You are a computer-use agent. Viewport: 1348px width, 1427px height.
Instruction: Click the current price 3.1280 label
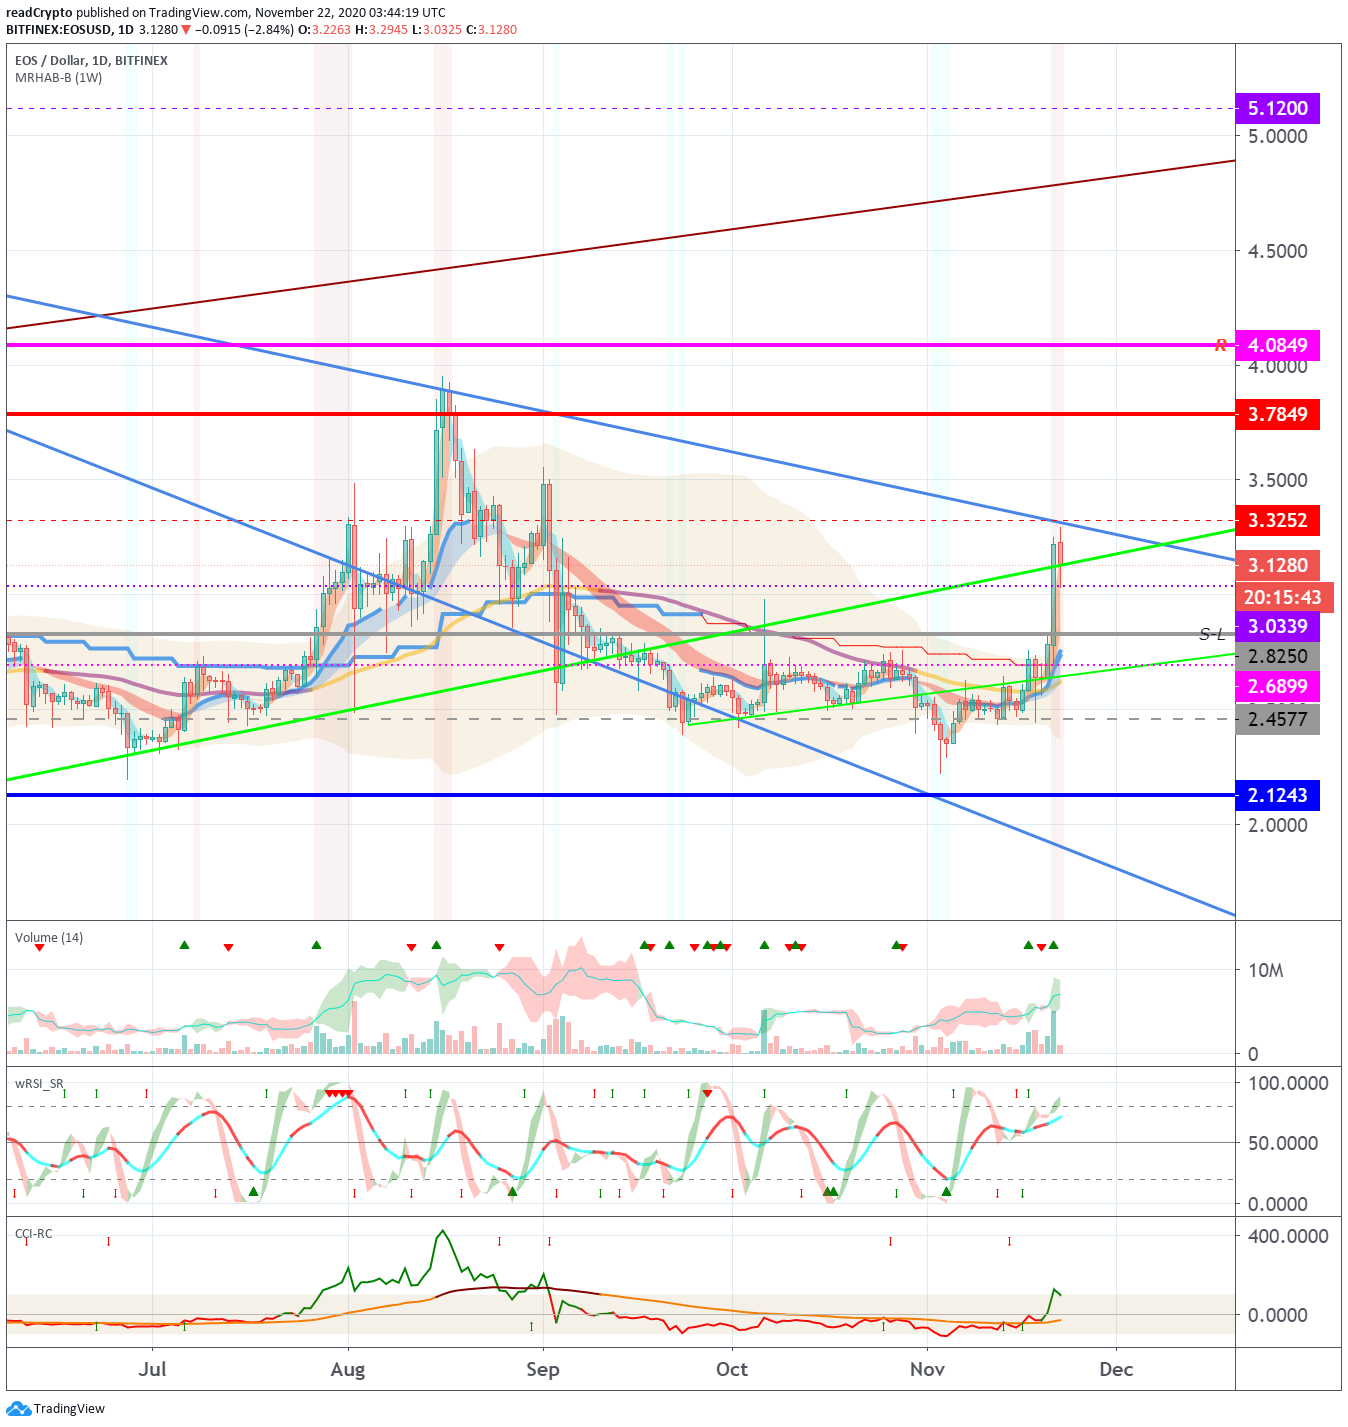click(x=1278, y=565)
